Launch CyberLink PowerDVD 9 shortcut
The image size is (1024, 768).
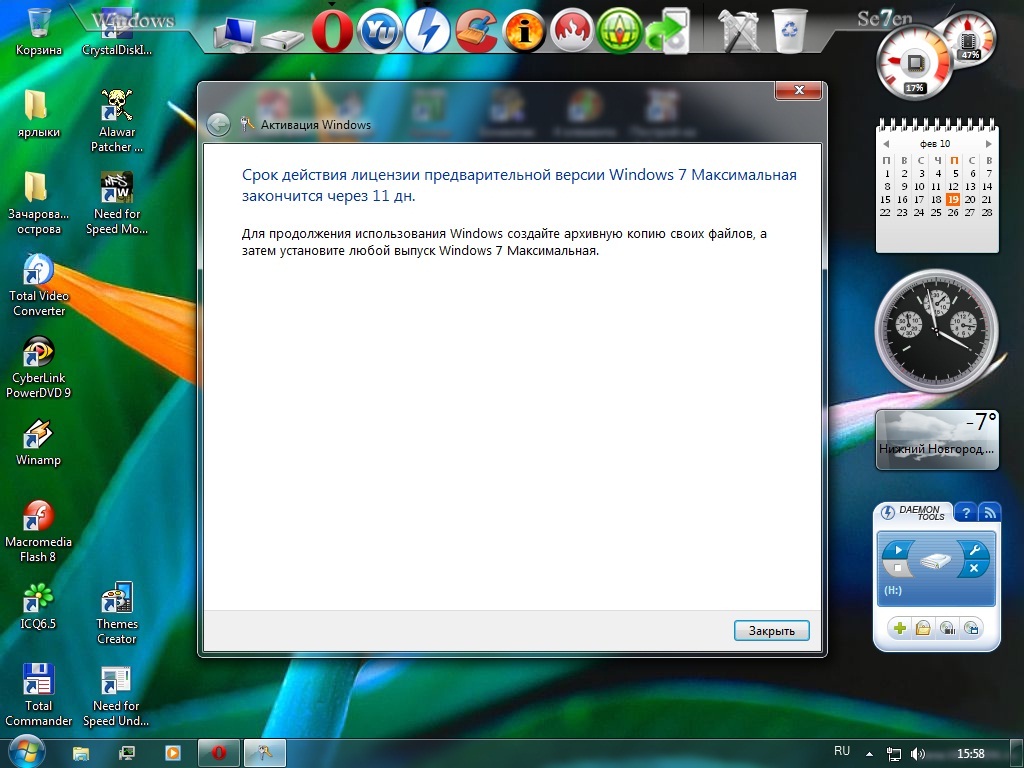tap(39, 367)
